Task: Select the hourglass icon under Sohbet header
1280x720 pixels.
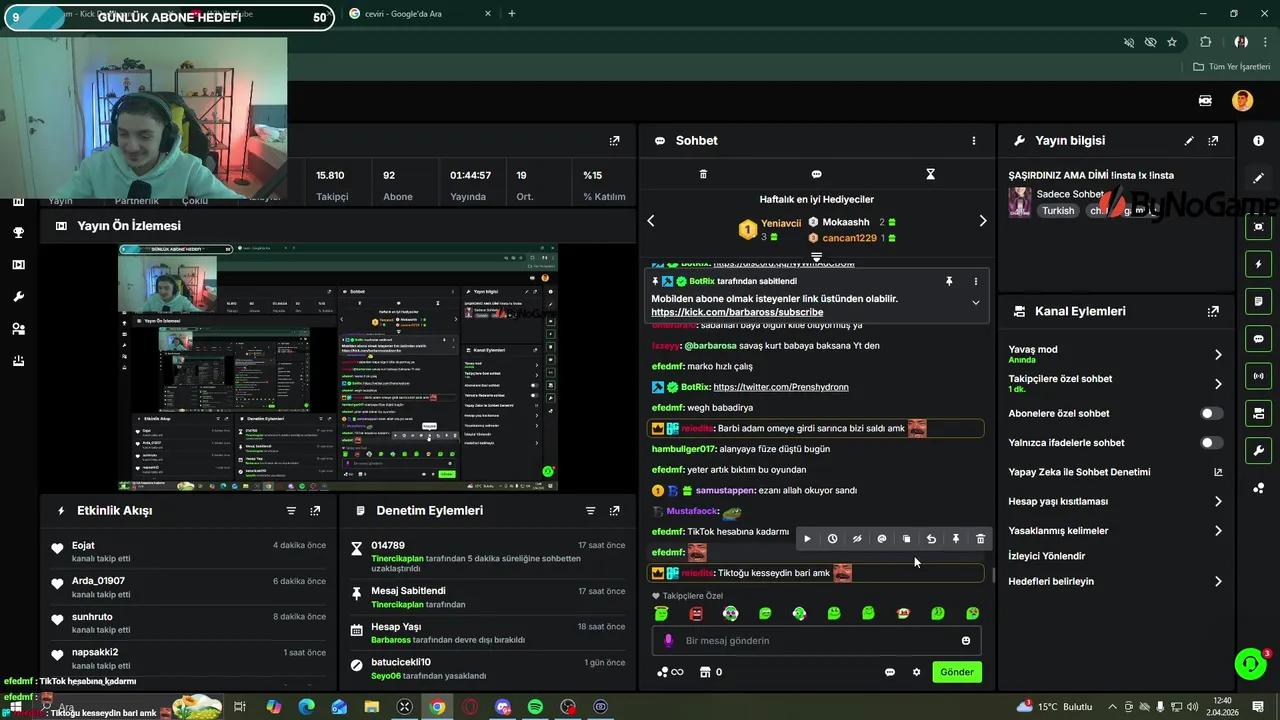Action: [x=930, y=174]
